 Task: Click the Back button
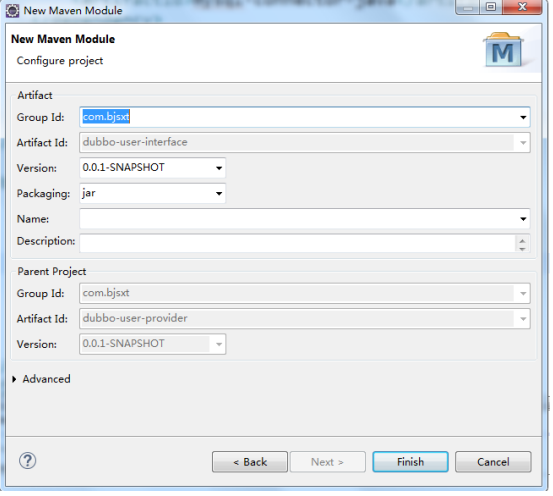250,462
